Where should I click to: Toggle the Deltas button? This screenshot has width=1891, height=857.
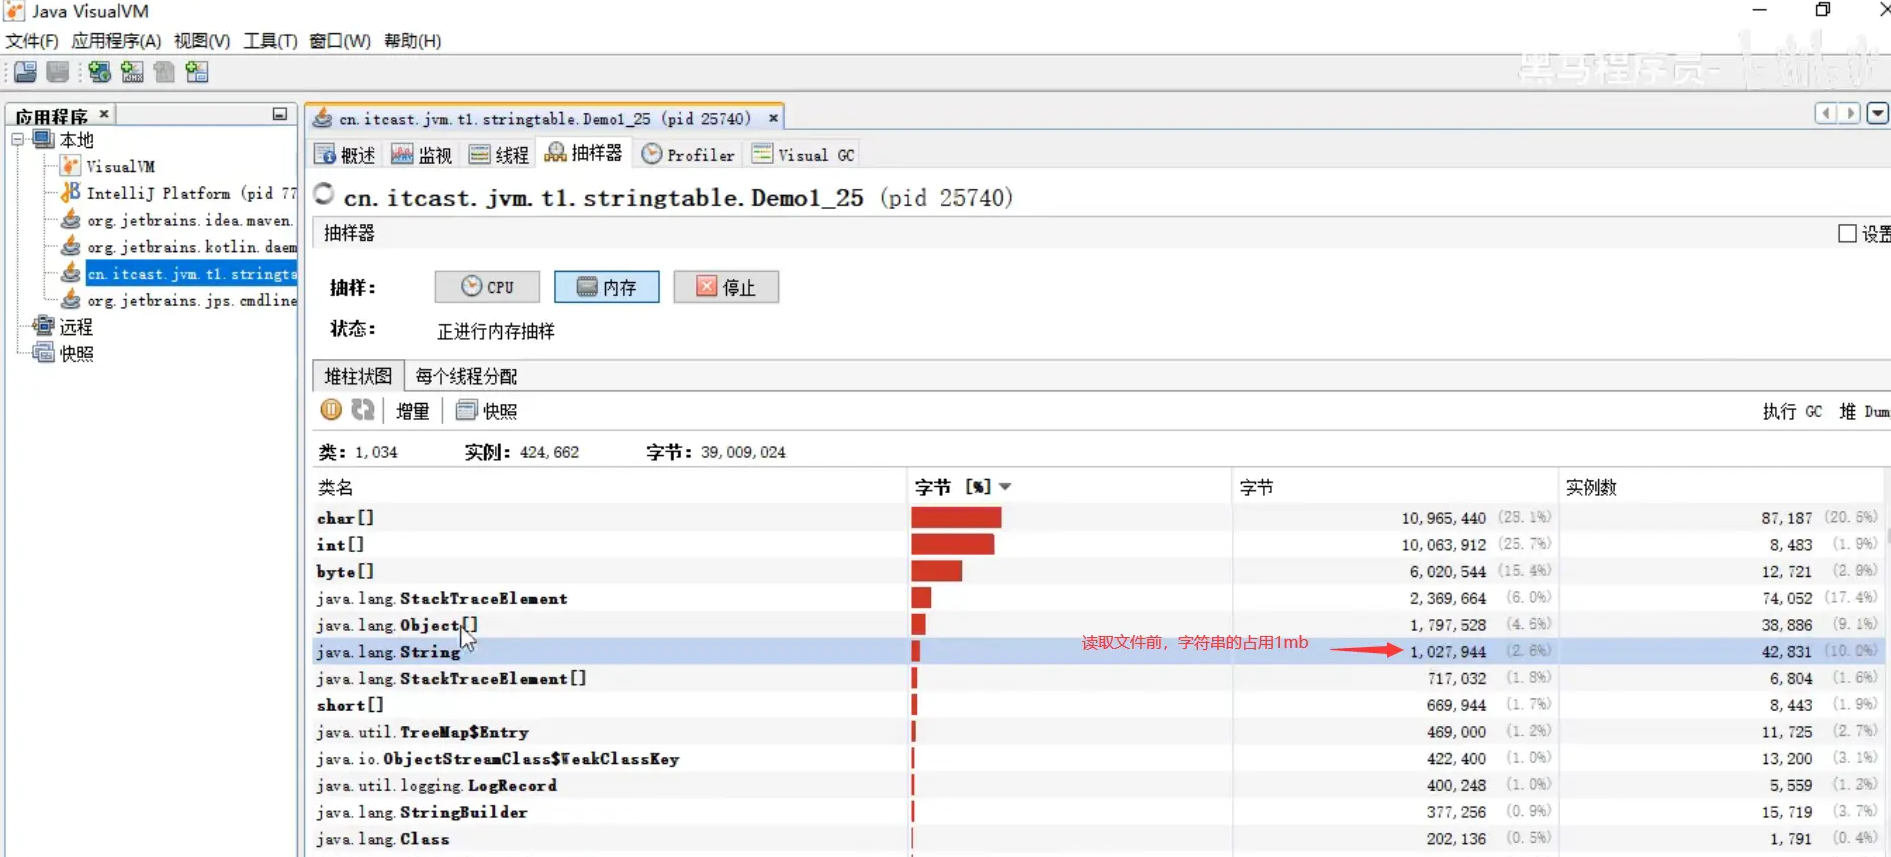412,411
